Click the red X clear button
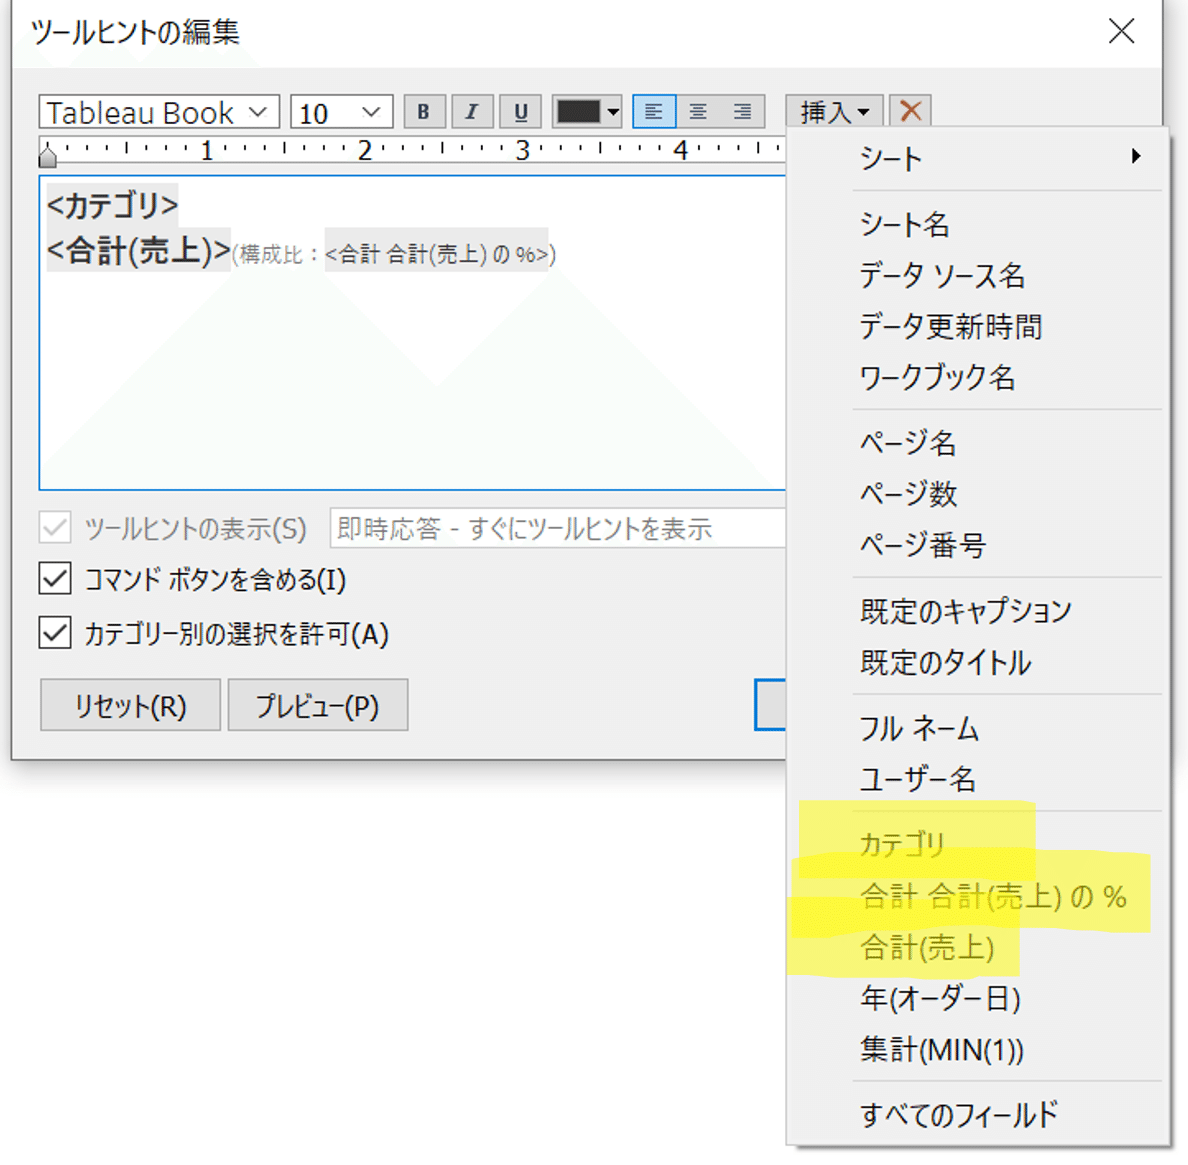 (910, 112)
